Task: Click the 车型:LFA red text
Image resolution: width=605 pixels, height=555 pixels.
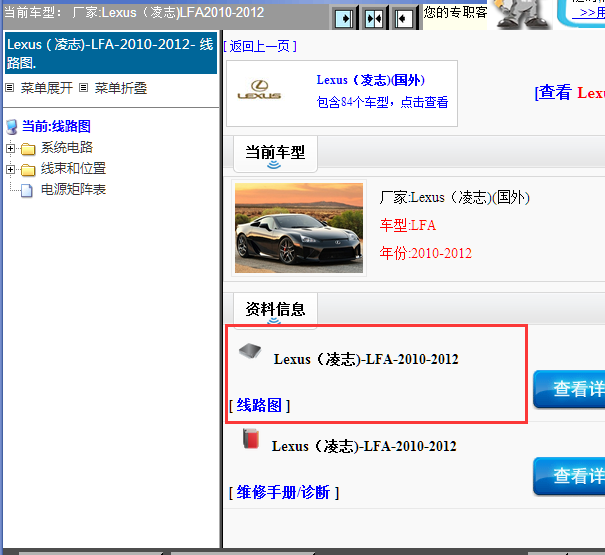Action: [x=408, y=225]
